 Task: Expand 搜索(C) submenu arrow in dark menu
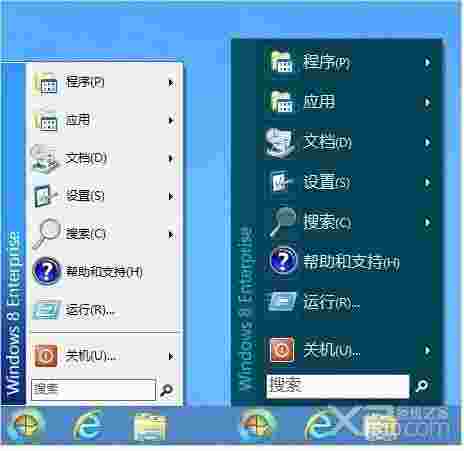pyautogui.click(x=427, y=222)
